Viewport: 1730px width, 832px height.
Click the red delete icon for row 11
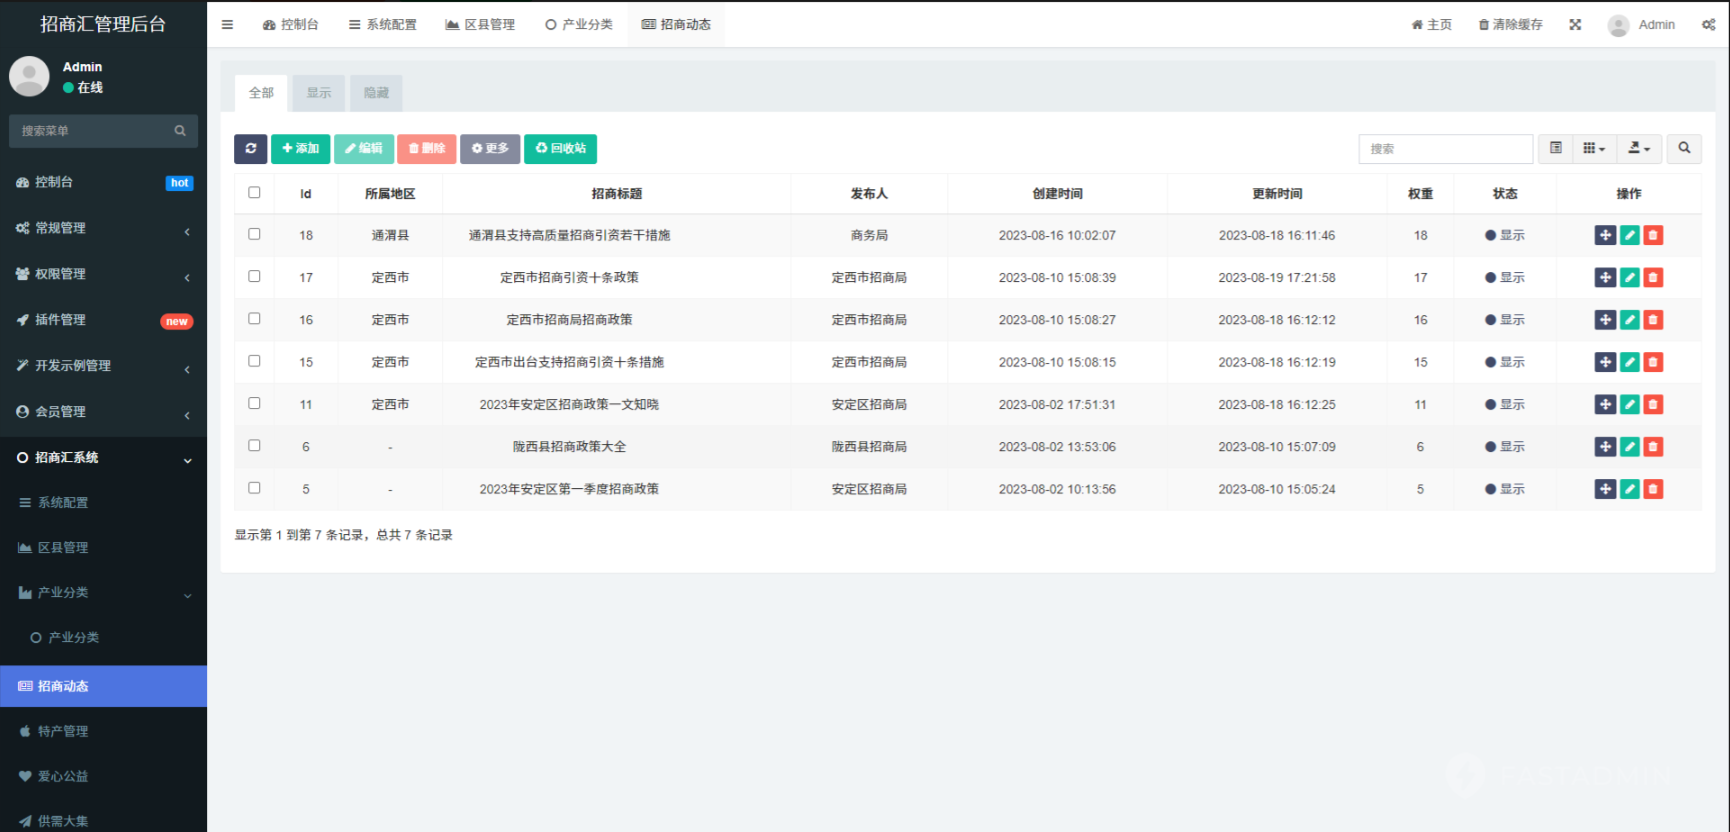pyautogui.click(x=1653, y=404)
